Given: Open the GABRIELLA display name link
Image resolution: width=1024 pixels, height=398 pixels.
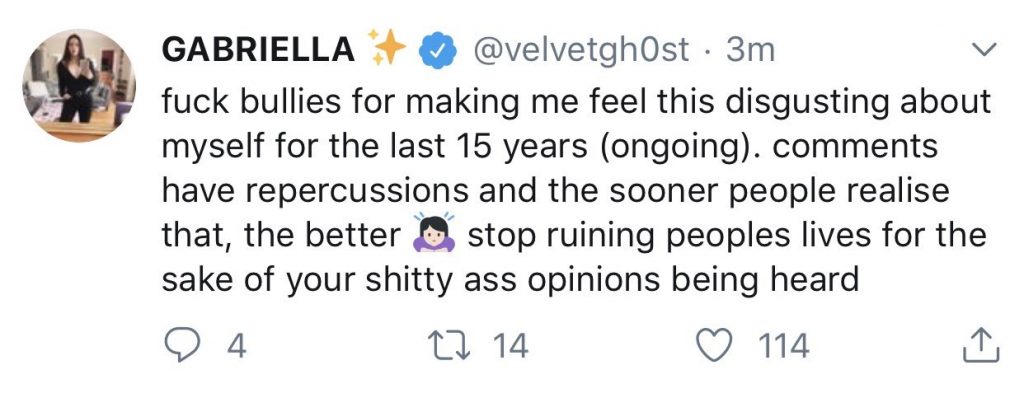Looking at the screenshot, I should click(x=258, y=50).
